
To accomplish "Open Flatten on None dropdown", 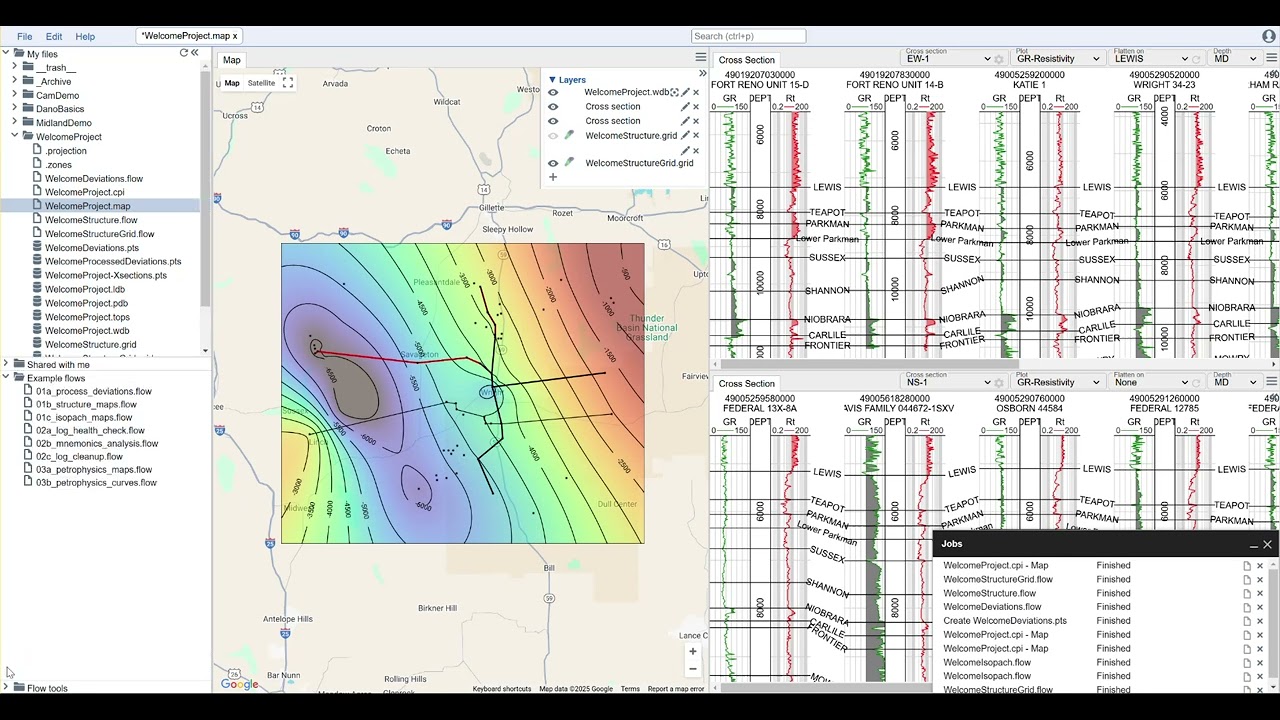I will pyautogui.click(x=1150, y=382).
